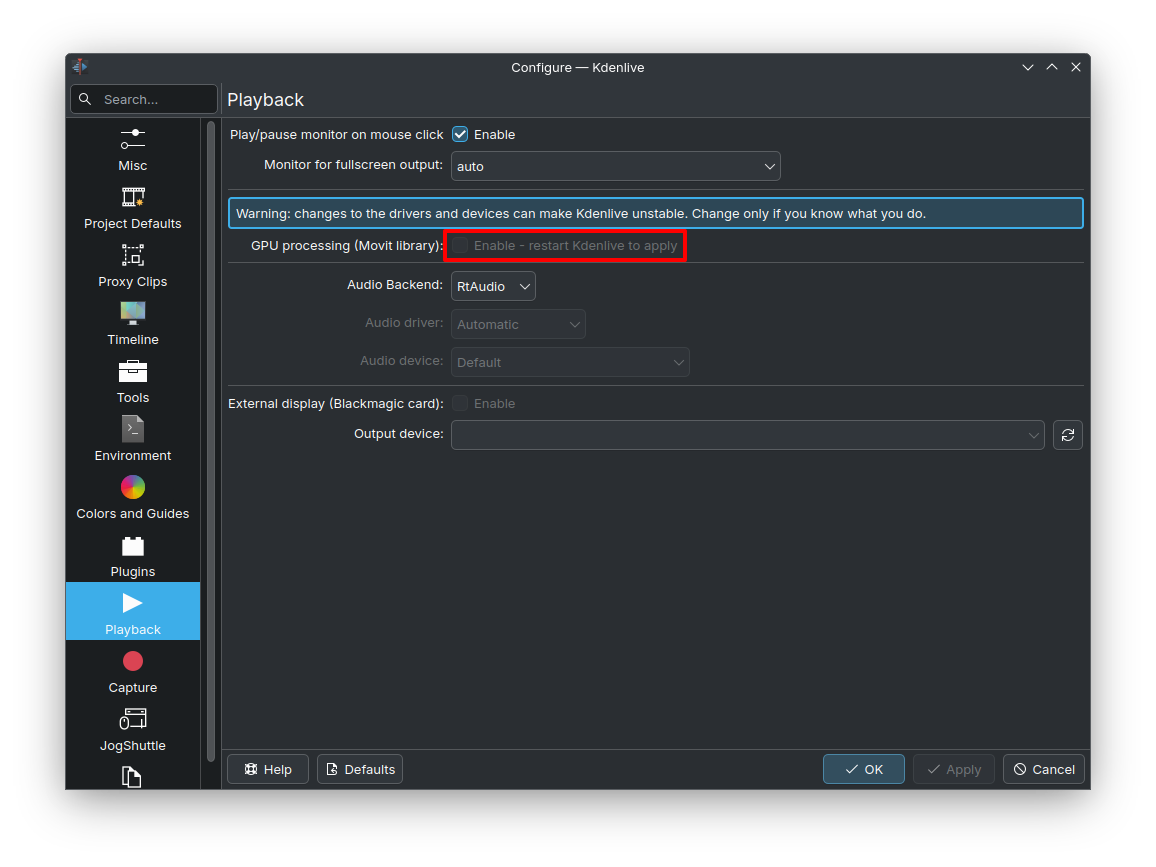Click the Apply button
Image resolution: width=1156 pixels, height=867 pixels.
click(x=954, y=769)
